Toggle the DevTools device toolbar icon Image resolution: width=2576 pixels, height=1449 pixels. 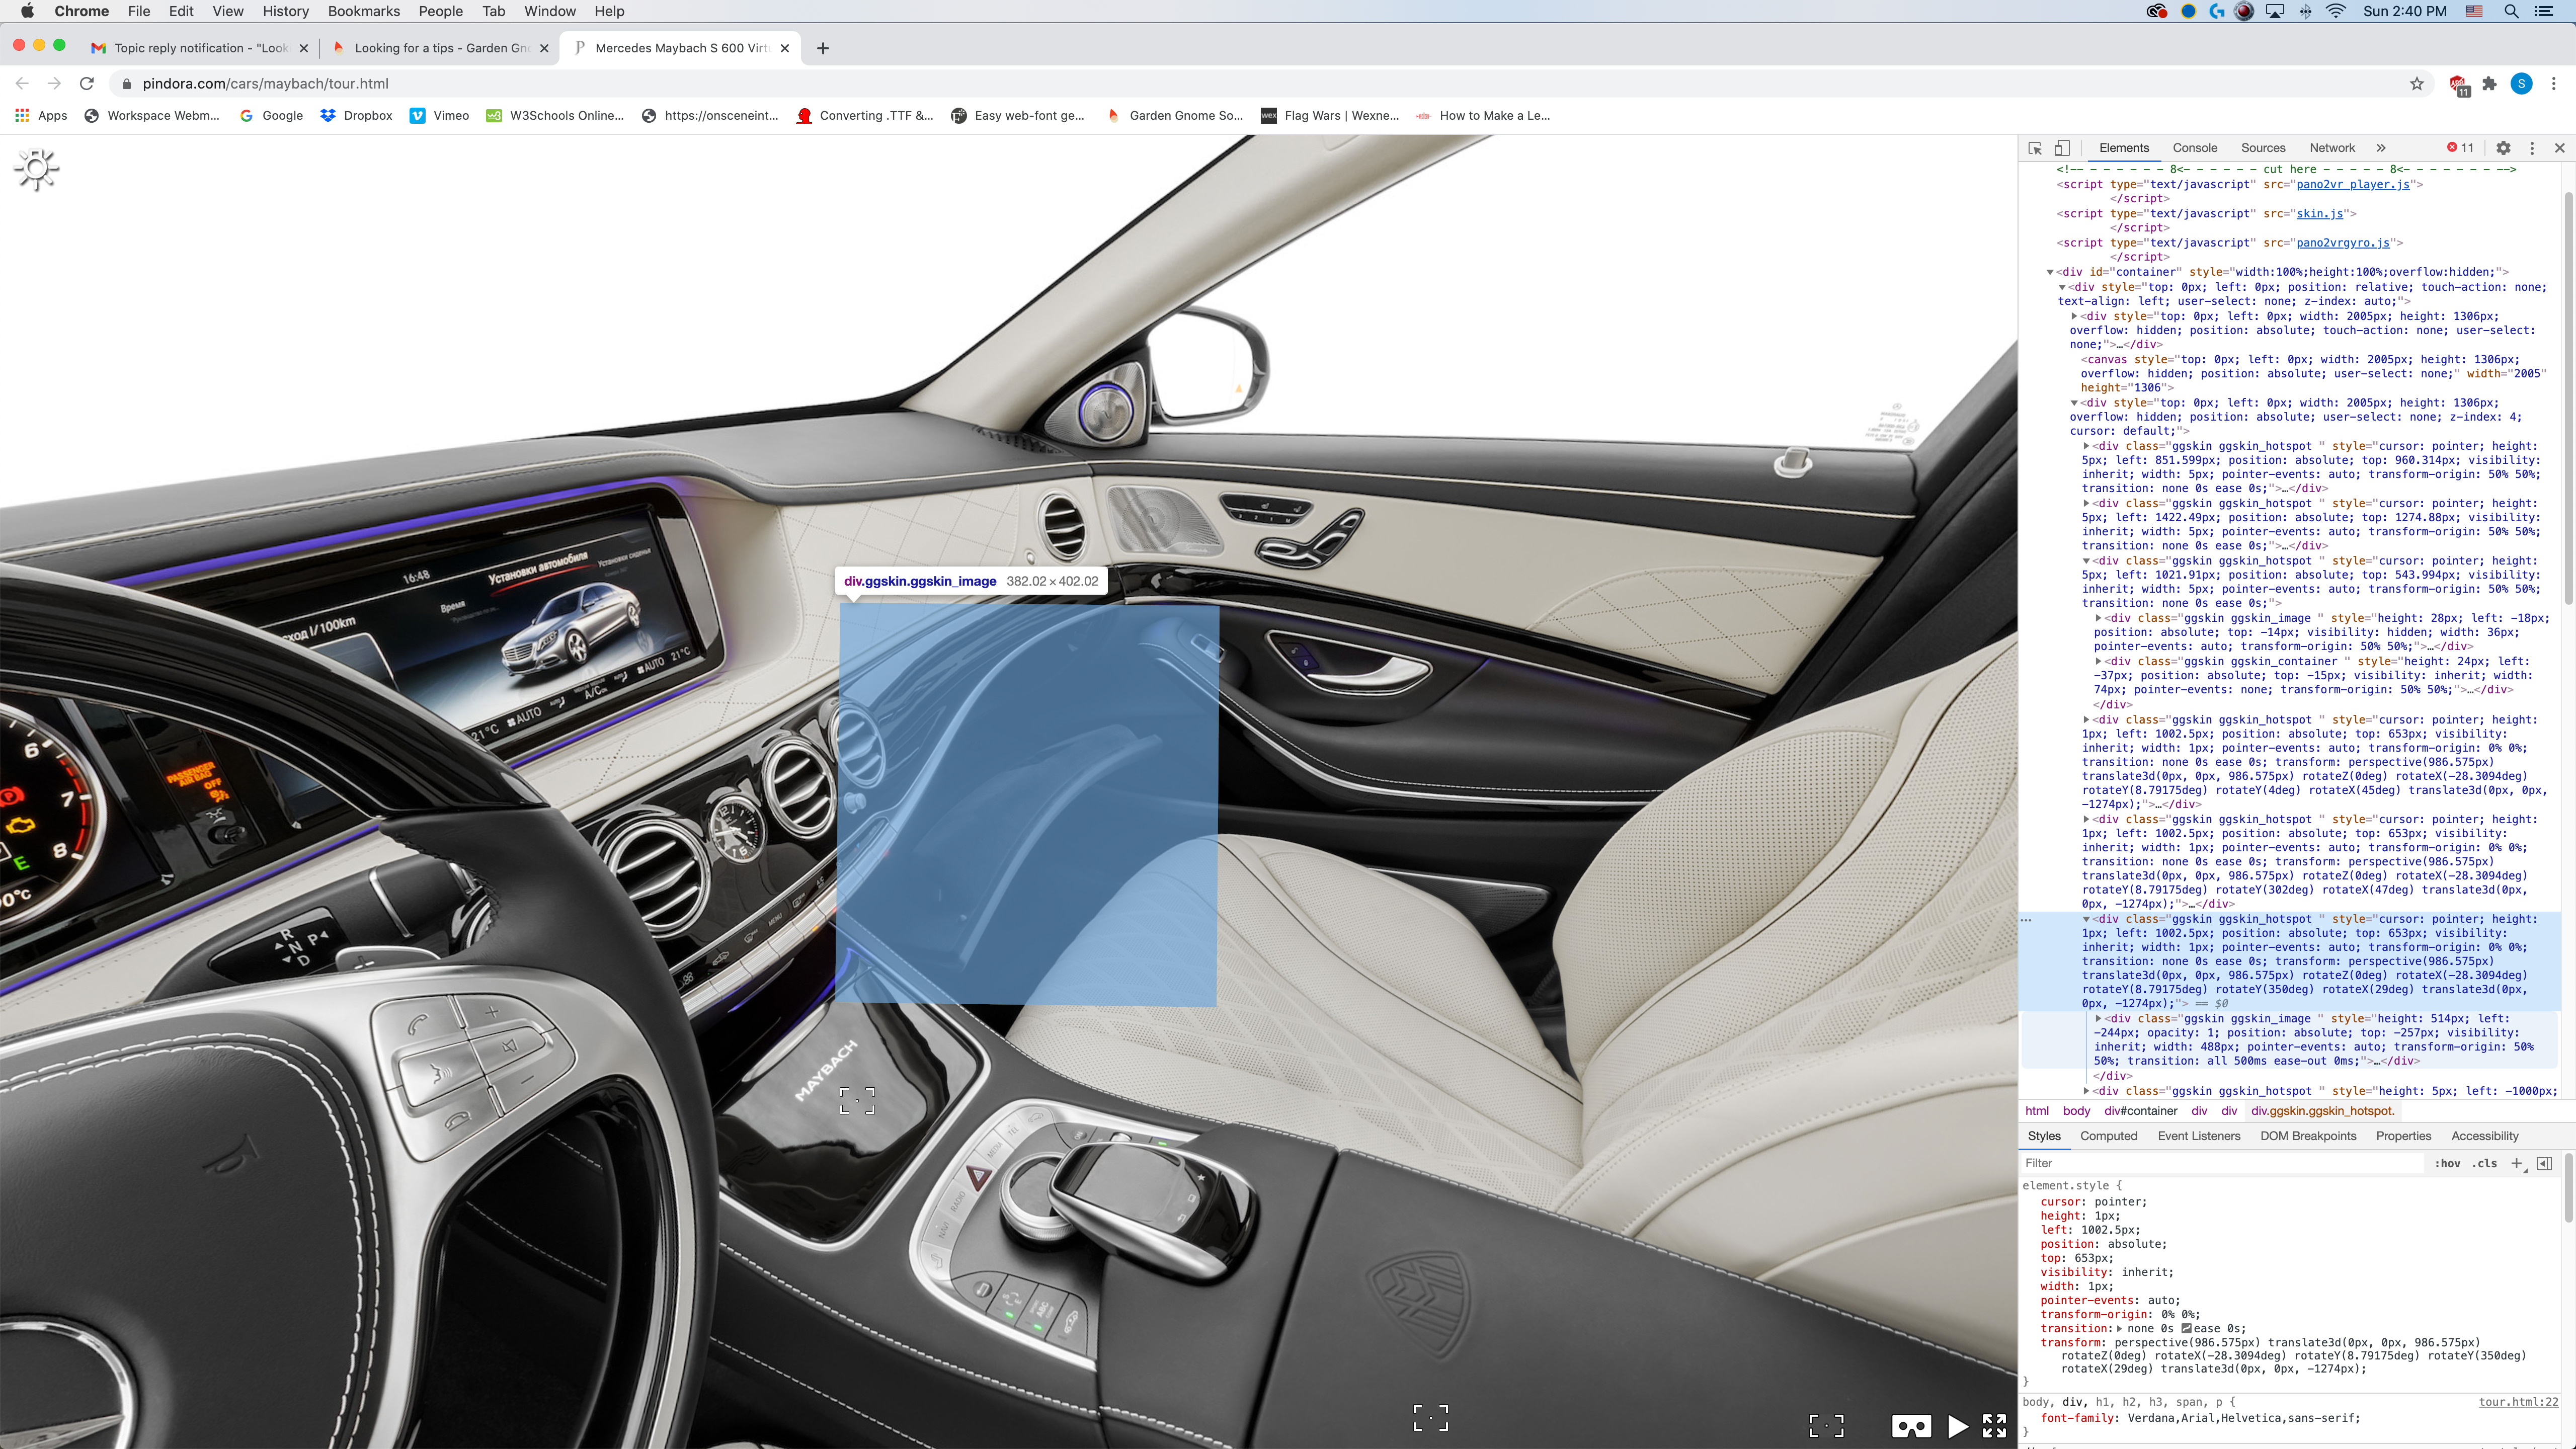coord(2062,148)
